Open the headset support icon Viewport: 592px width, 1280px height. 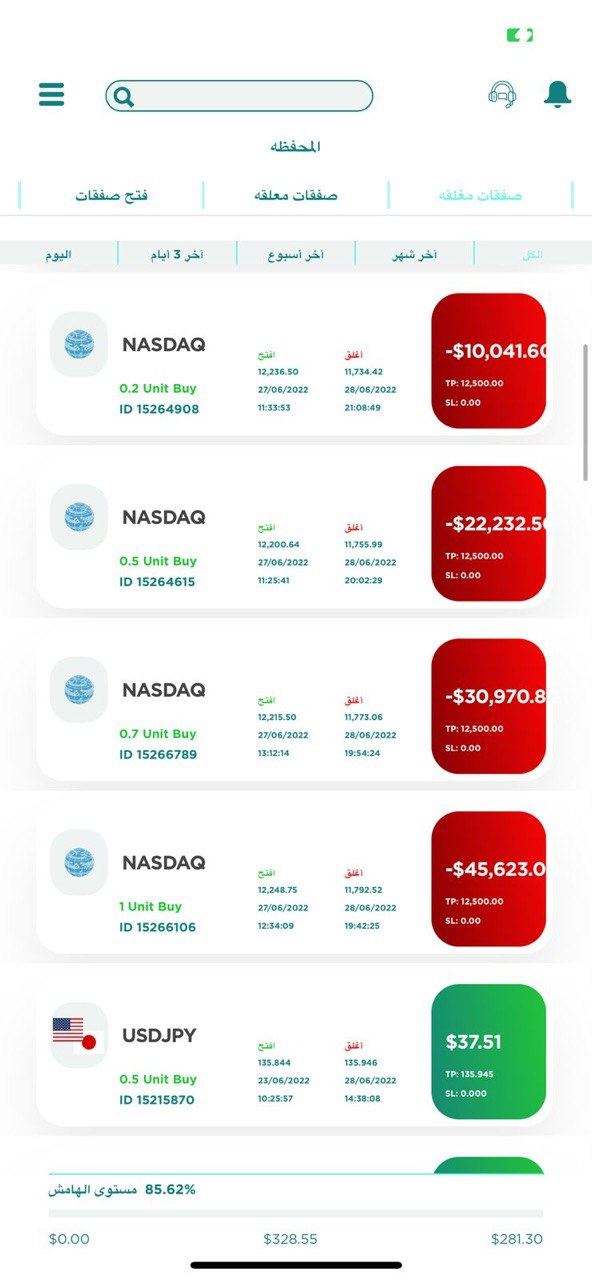click(503, 95)
